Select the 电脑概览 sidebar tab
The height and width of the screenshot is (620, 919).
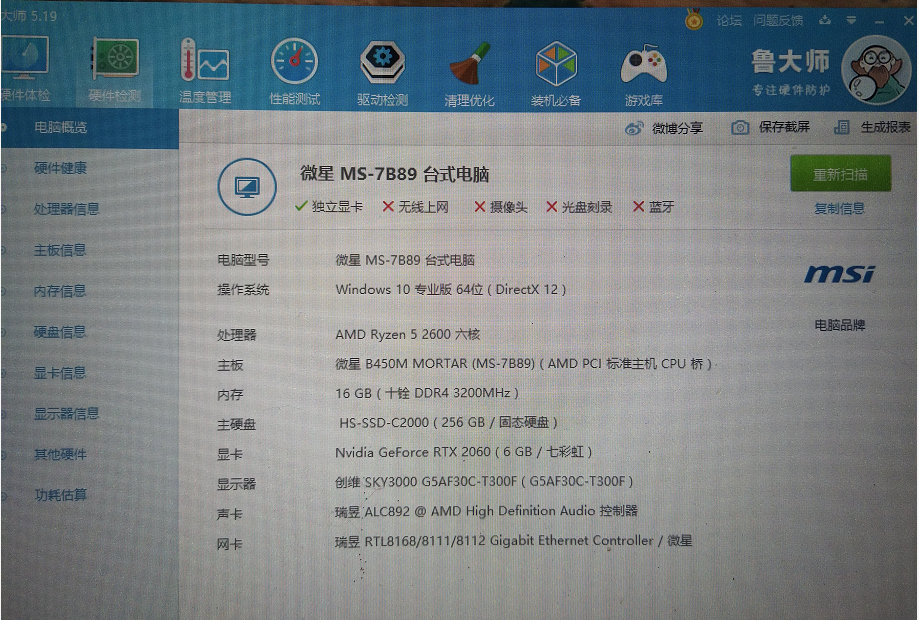[89, 127]
